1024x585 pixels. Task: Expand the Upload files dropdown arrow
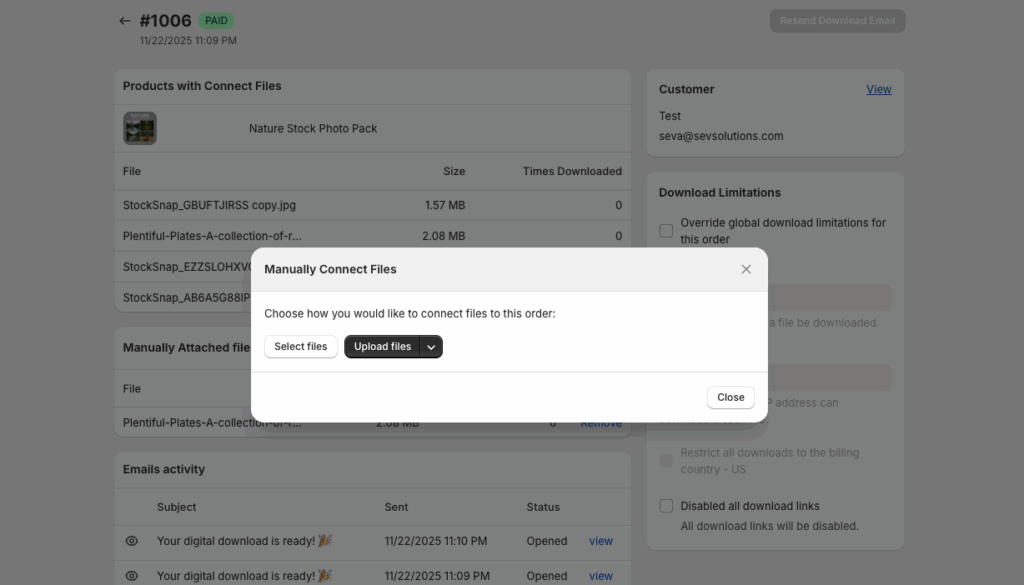(431, 346)
